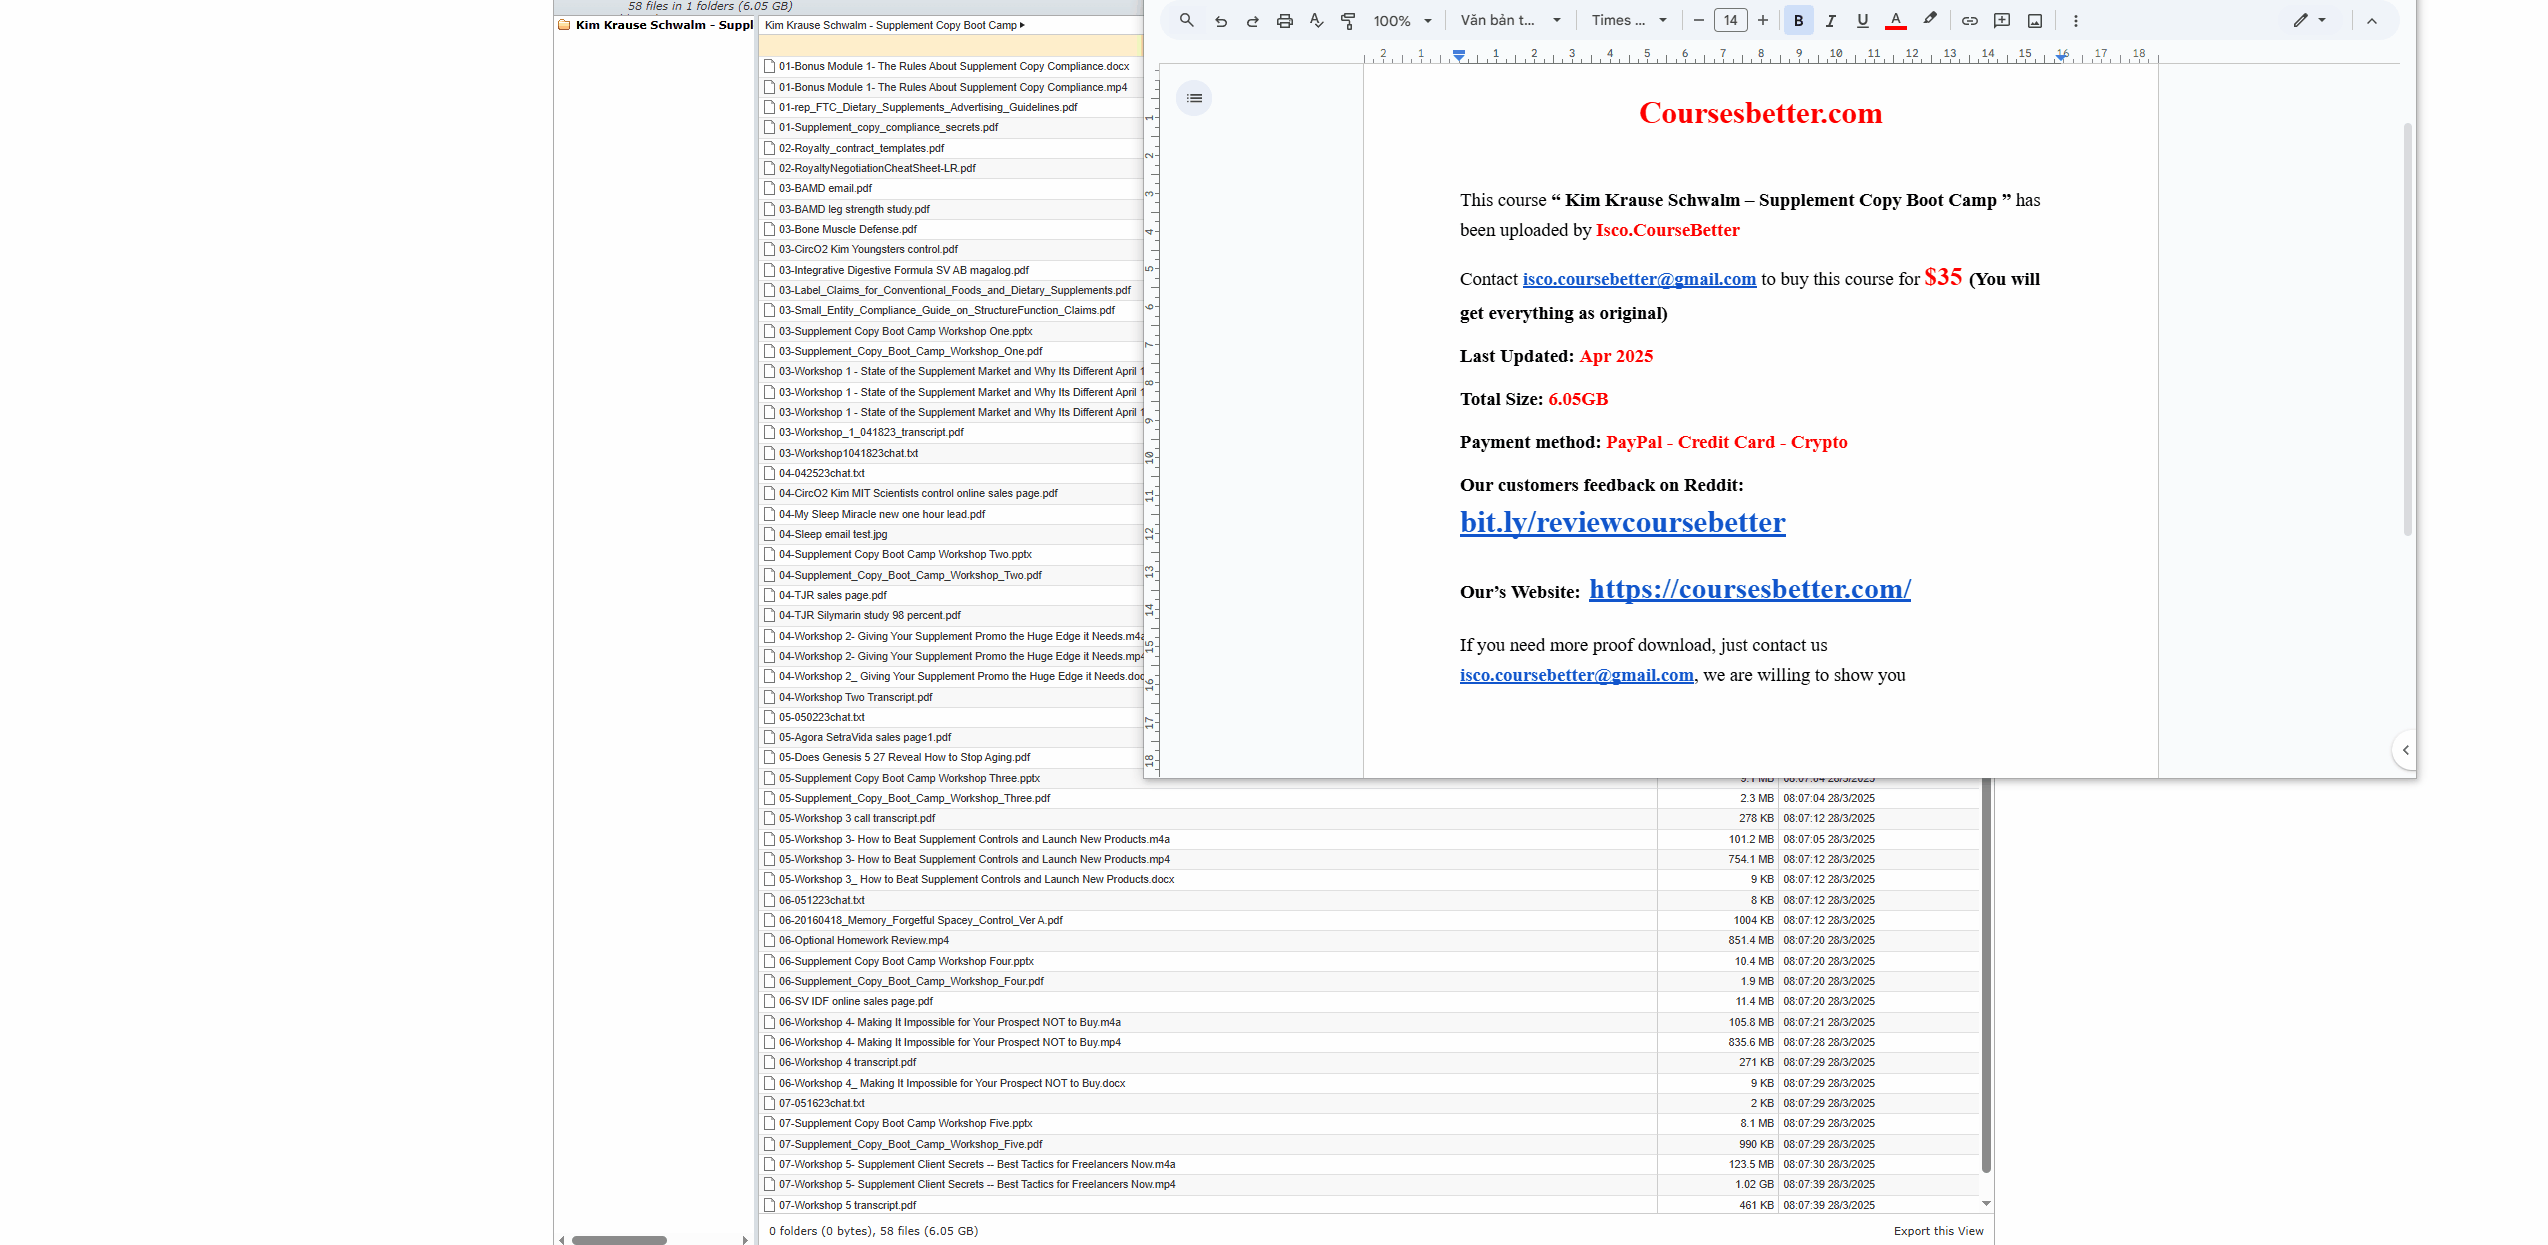Click Export this View link
Image resolution: width=2548 pixels, height=1245 pixels.
click(1937, 1231)
